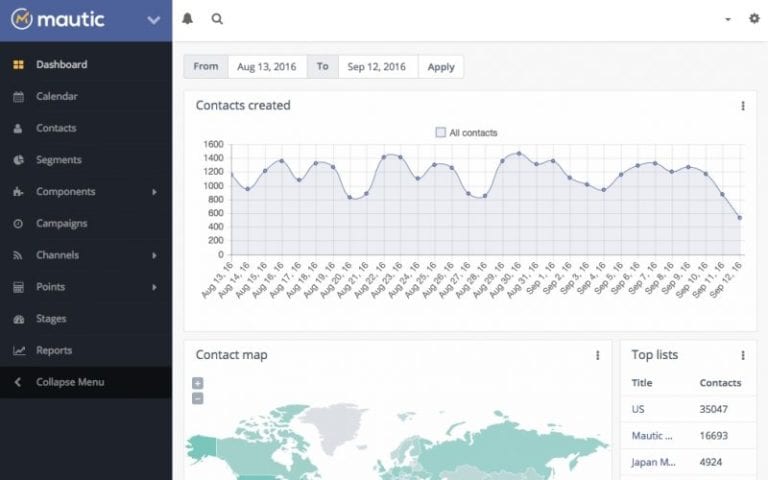Open the user account dropdown caret

click(x=727, y=19)
